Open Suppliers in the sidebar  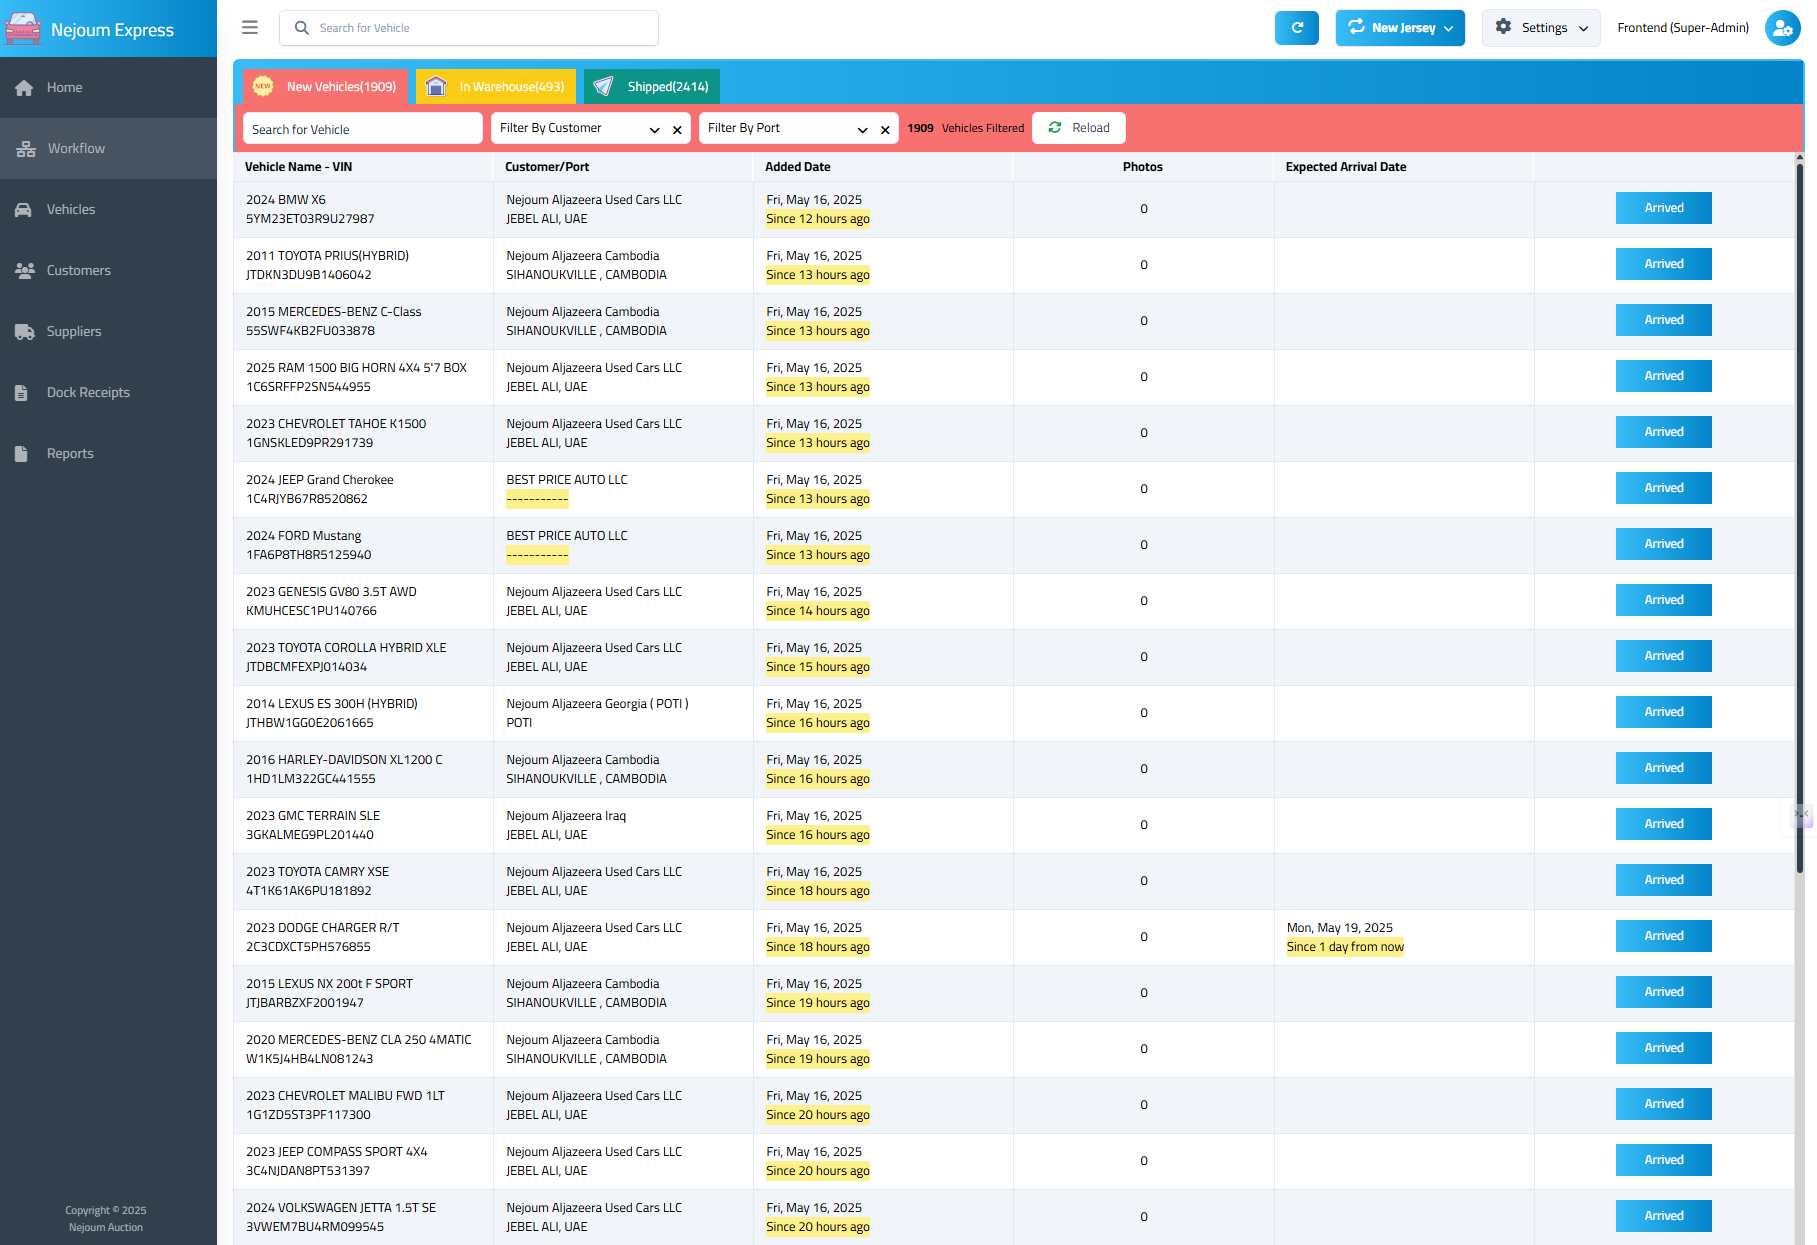coord(108,332)
